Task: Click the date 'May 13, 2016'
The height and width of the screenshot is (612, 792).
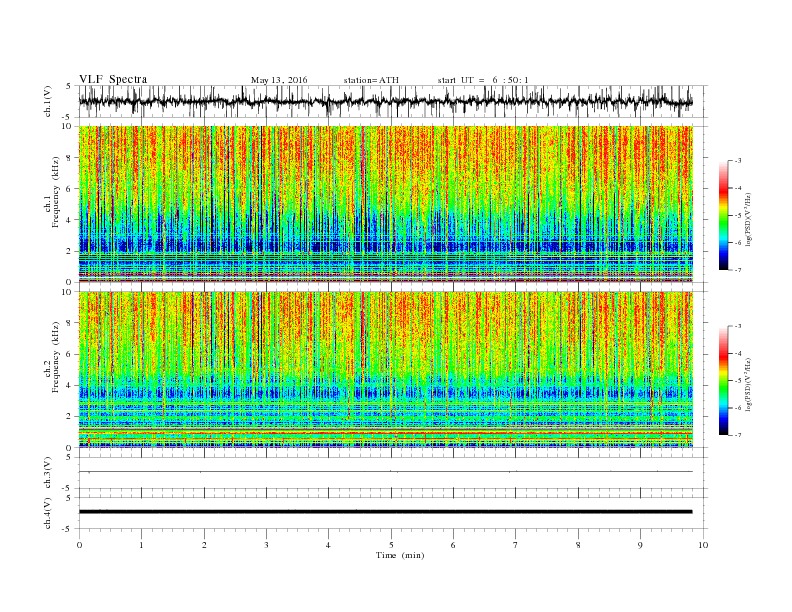Action: coord(279,80)
